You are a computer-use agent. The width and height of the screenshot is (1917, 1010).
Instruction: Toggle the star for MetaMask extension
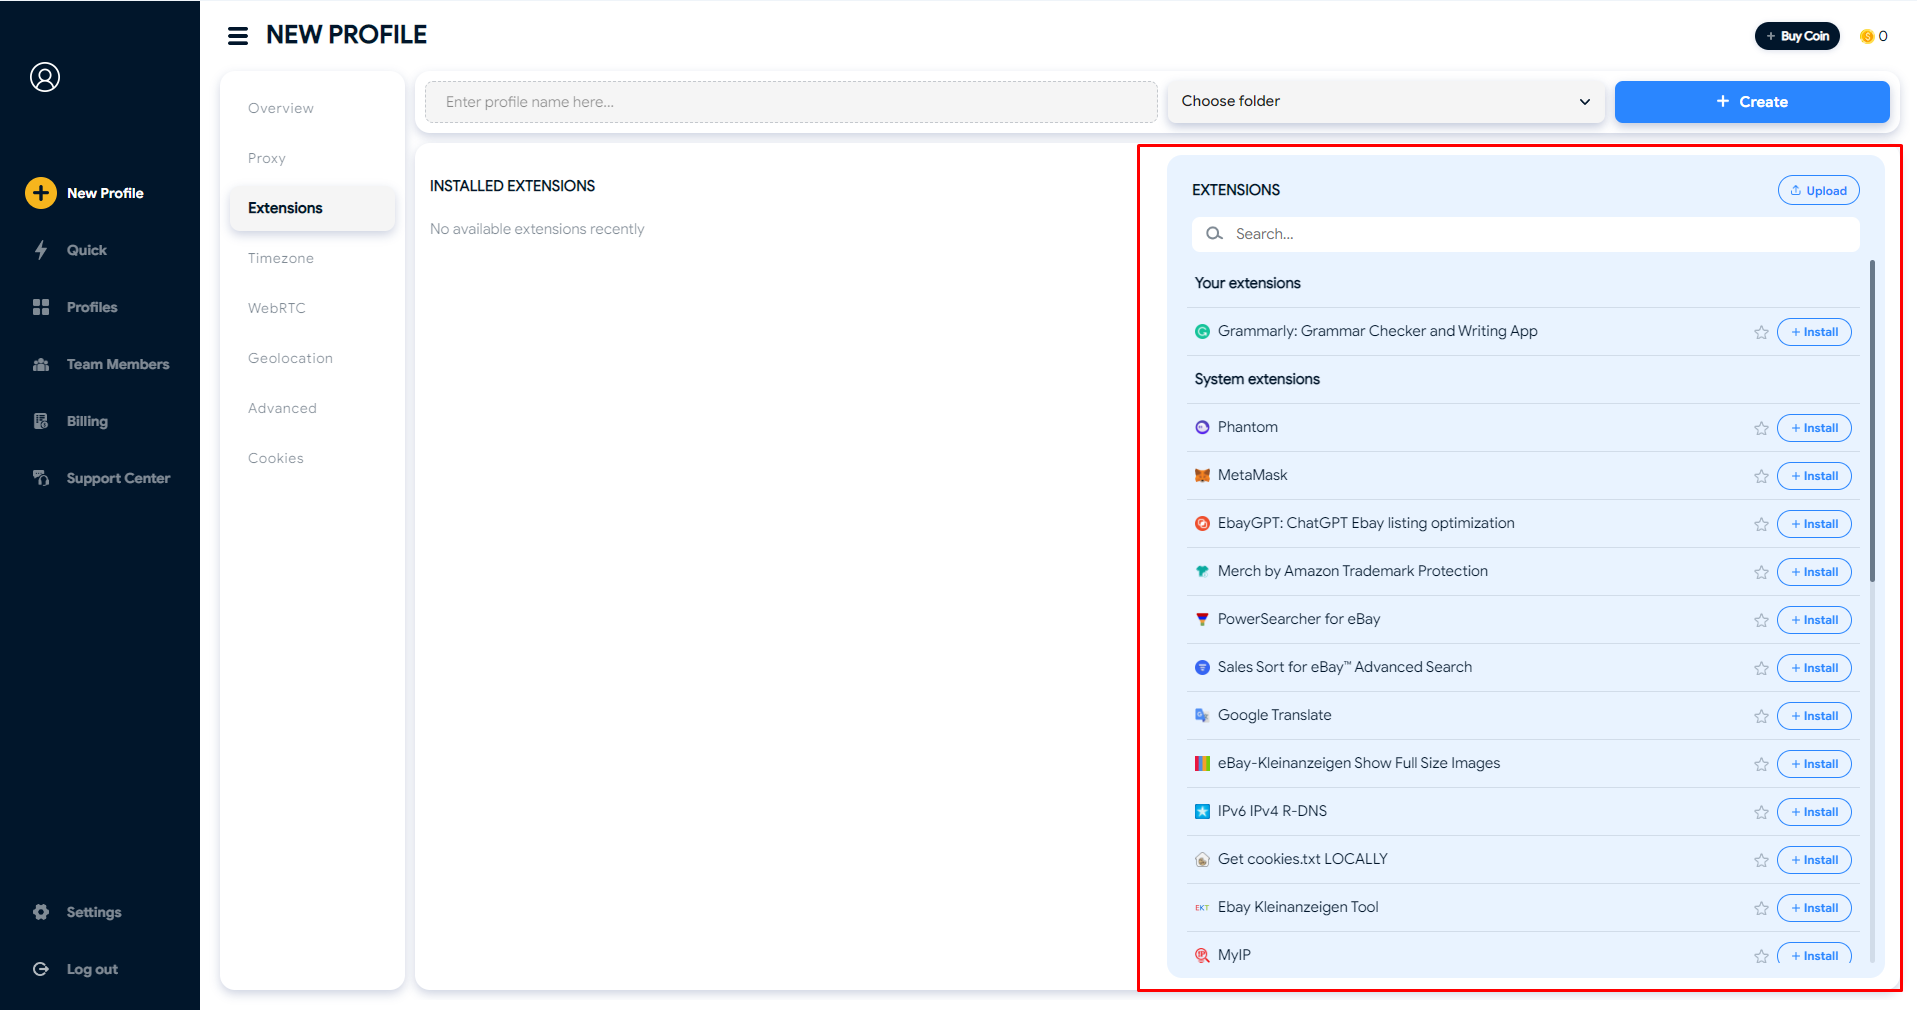[1761, 477]
